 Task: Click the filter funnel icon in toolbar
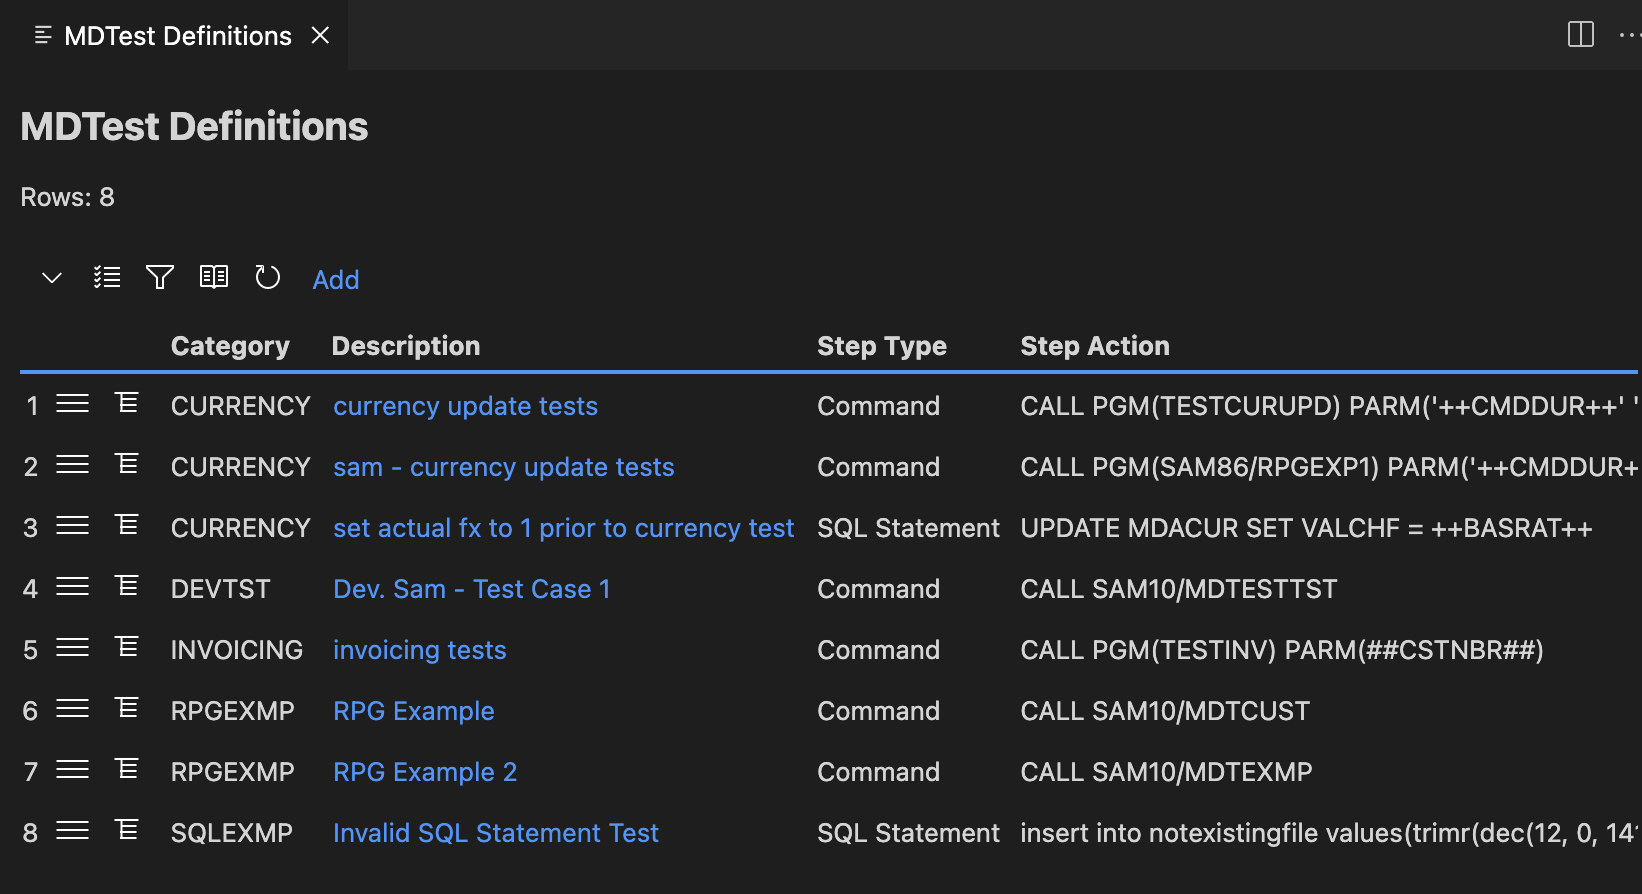(160, 277)
